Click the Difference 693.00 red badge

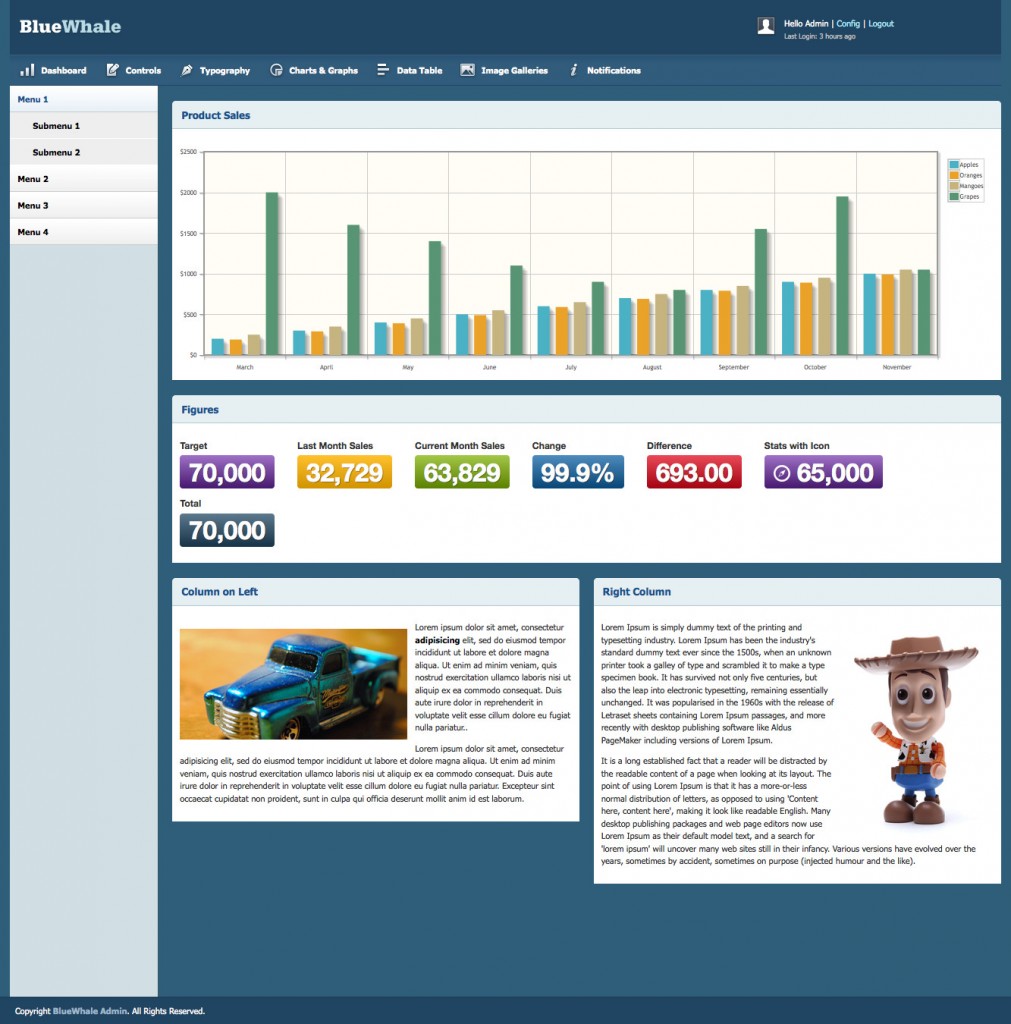[x=694, y=472]
